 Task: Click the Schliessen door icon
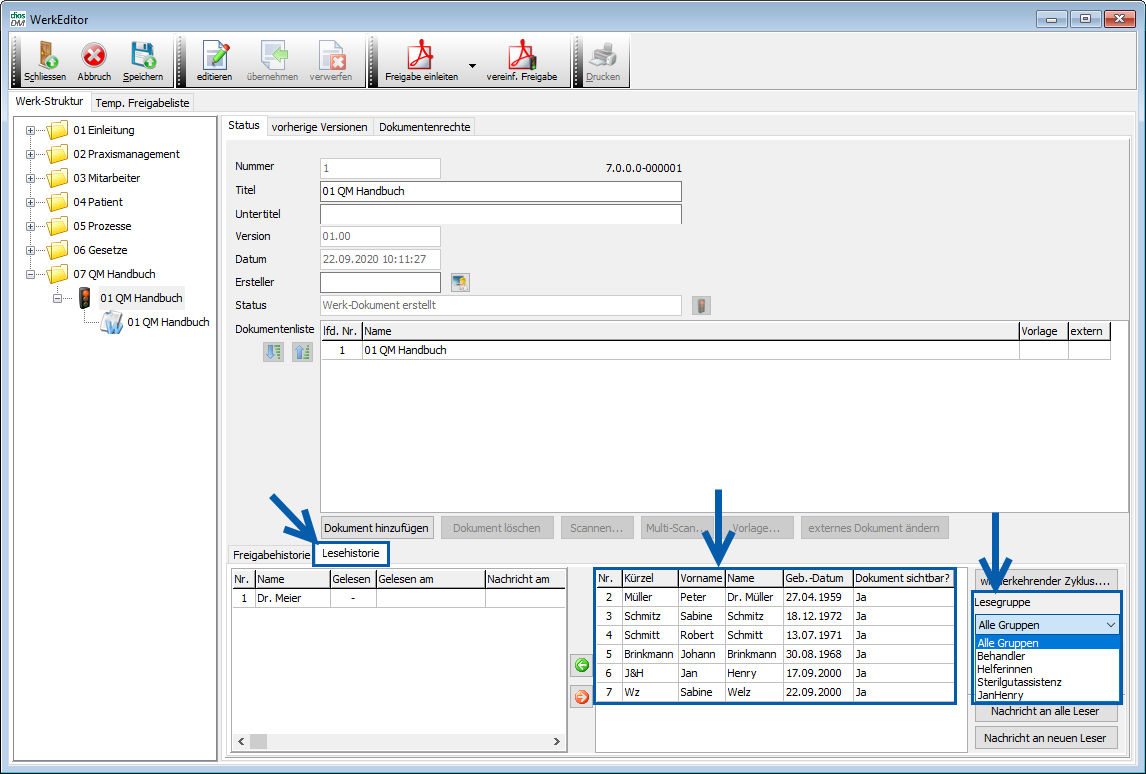(x=44, y=56)
